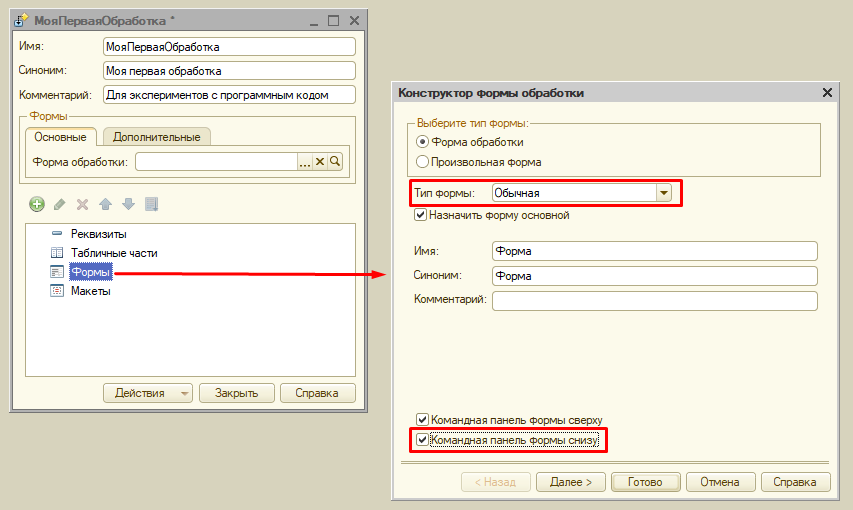This screenshot has width=853, height=510.
Task: Click the empty Форма обработки input field
Action: coord(217,162)
